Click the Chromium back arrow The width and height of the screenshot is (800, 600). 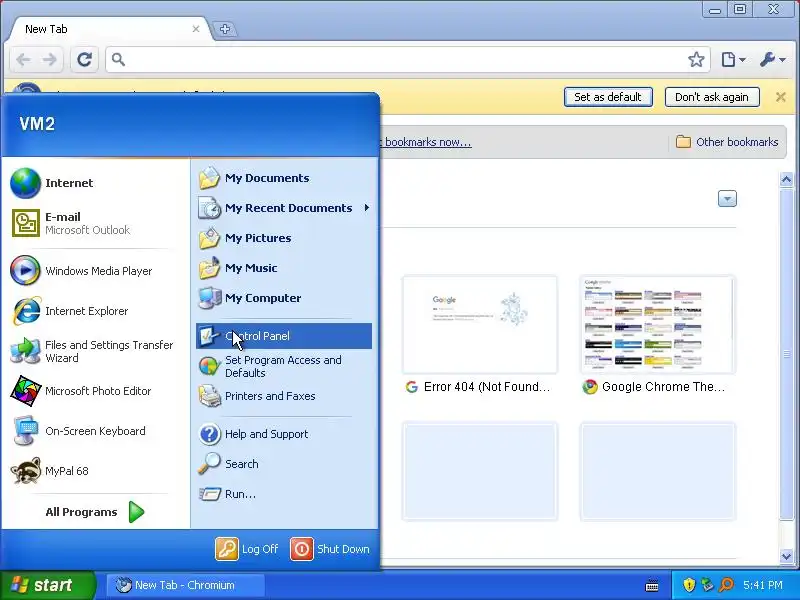[23, 60]
